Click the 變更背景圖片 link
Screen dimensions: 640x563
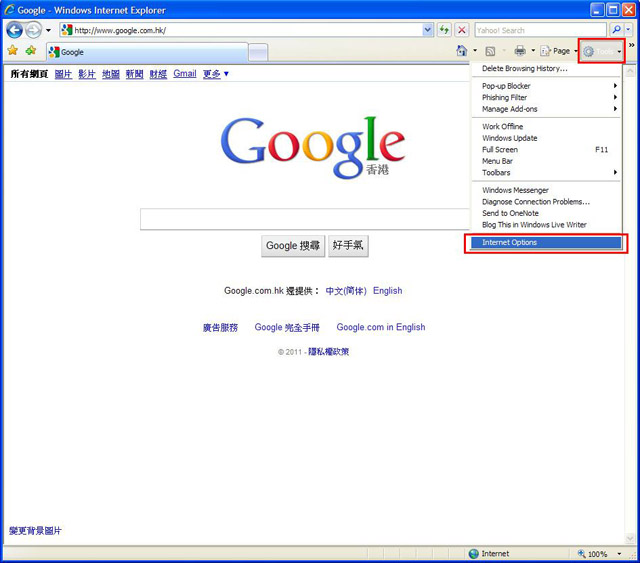tap(35, 531)
